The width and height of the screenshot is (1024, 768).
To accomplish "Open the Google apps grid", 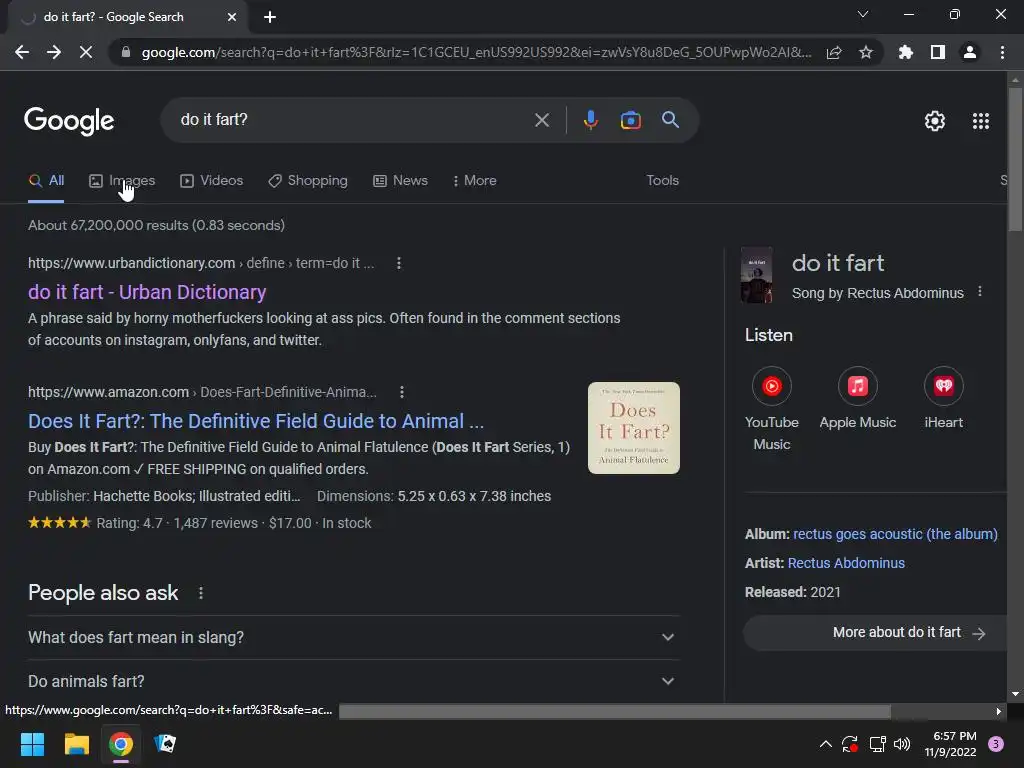I will tap(981, 121).
